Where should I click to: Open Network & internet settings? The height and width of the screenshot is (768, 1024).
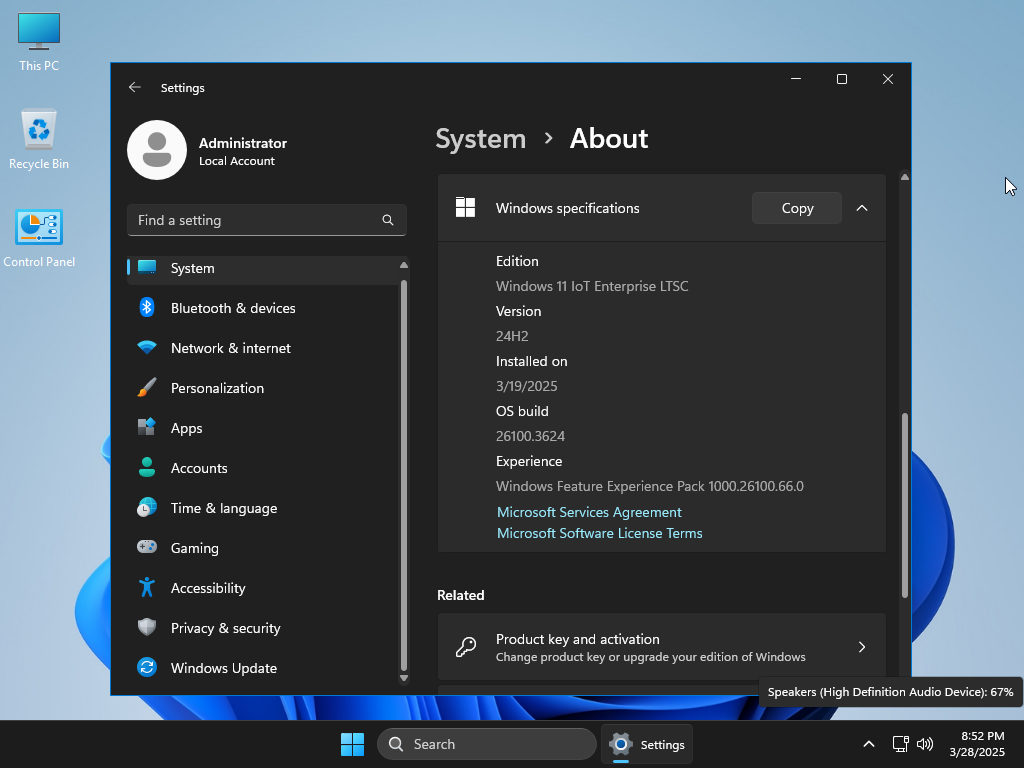(263, 348)
